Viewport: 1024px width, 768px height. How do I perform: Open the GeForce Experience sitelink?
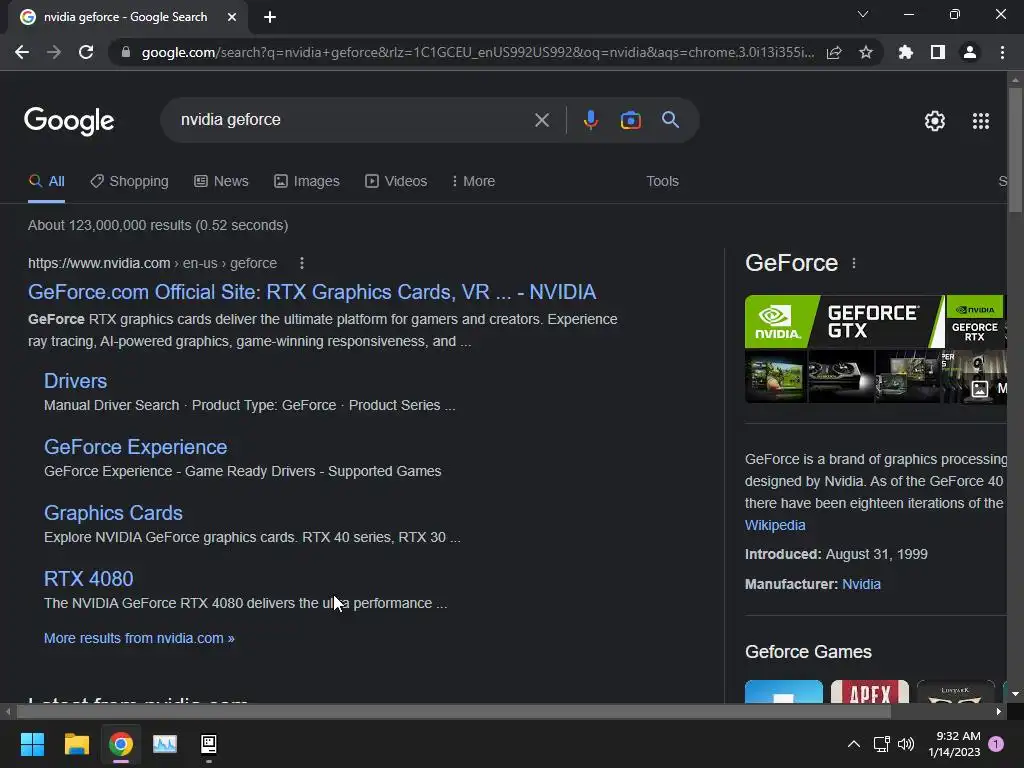coord(135,447)
